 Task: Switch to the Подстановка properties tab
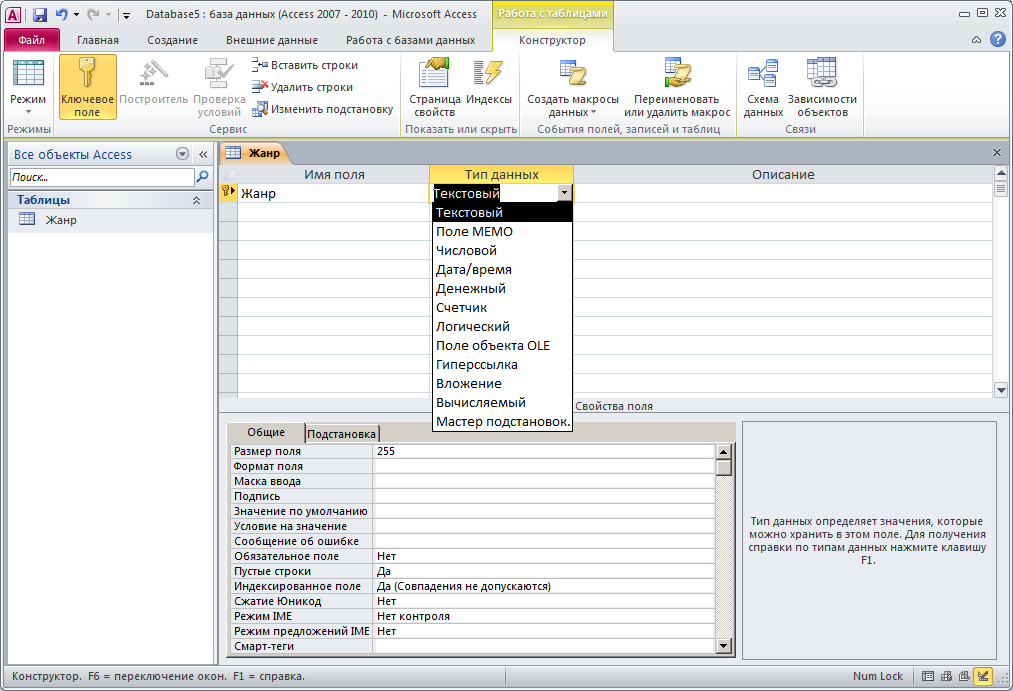point(341,434)
